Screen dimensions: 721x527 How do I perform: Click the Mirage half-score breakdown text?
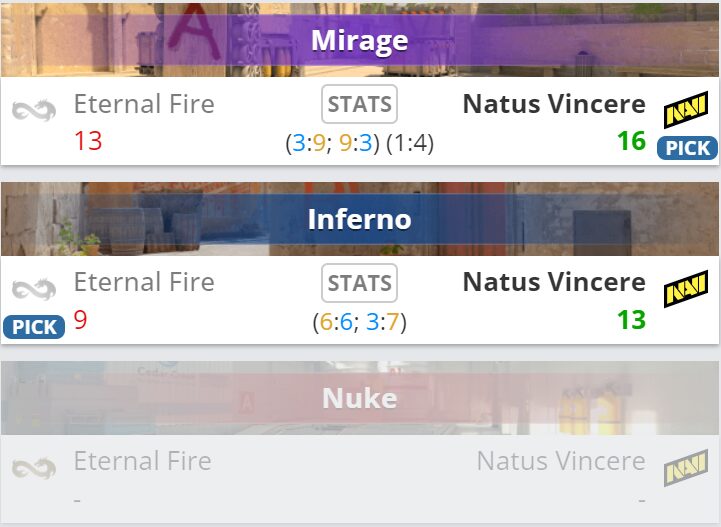(x=359, y=143)
